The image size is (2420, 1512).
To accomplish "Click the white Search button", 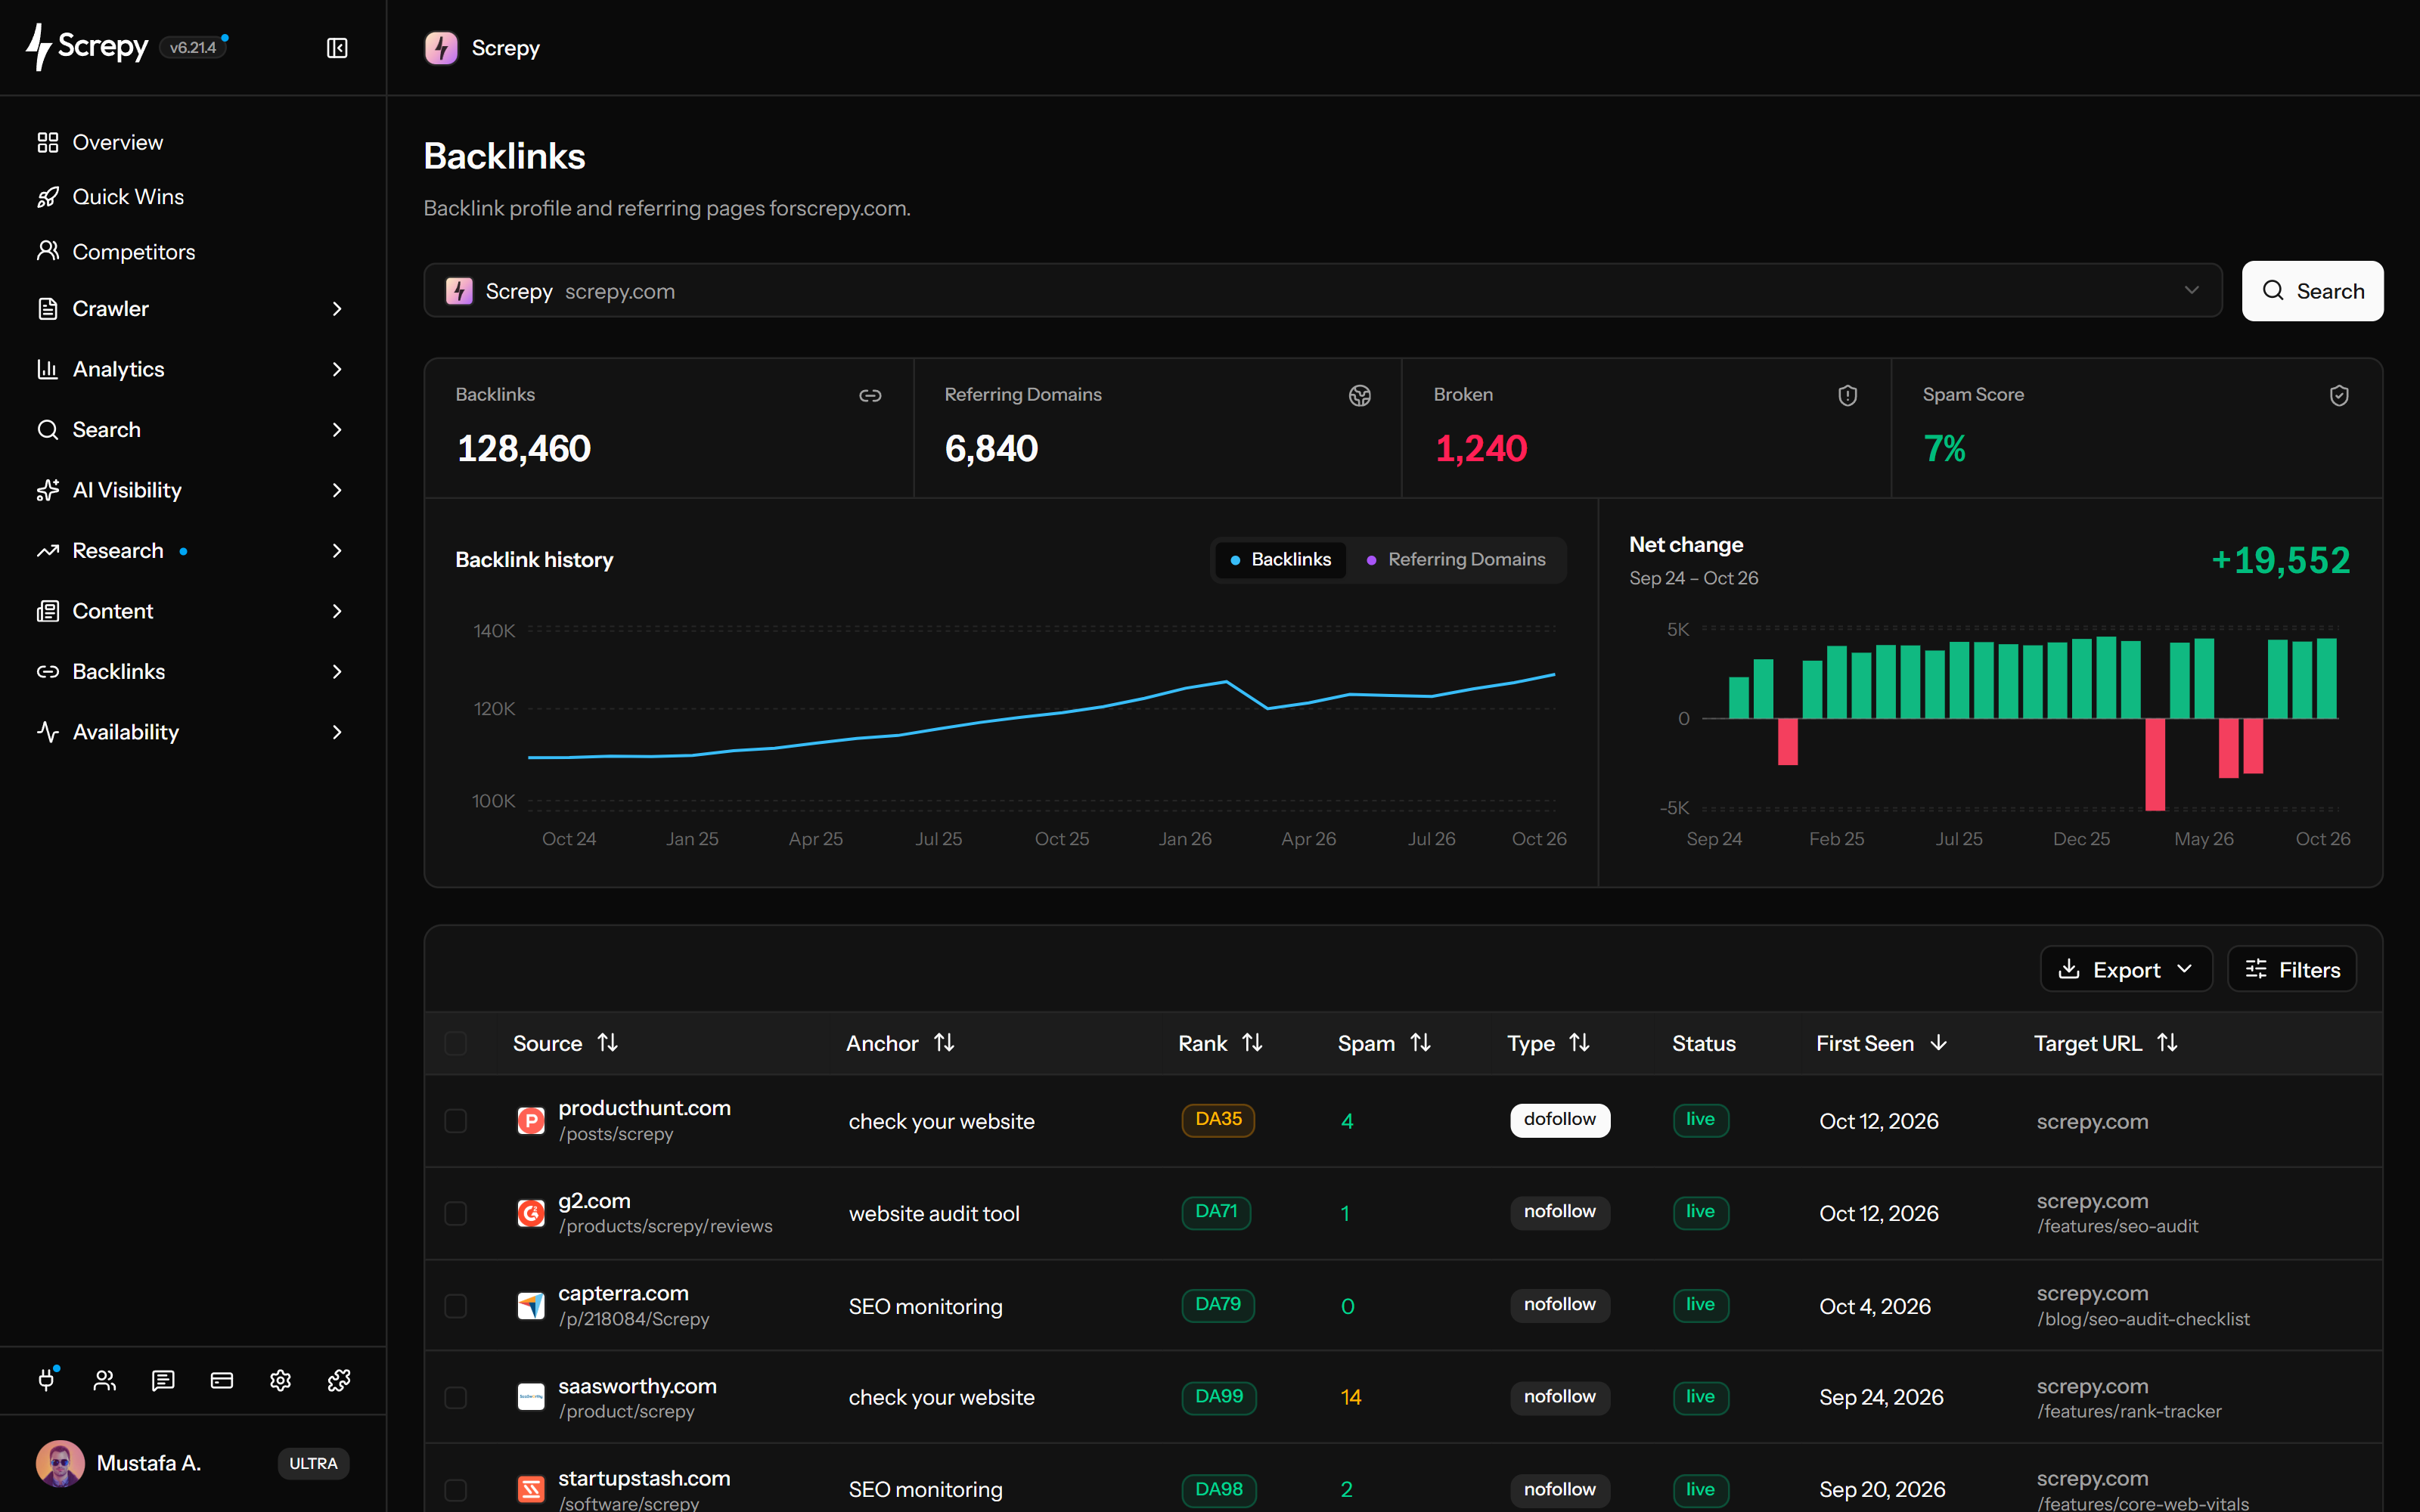I will tap(2312, 291).
